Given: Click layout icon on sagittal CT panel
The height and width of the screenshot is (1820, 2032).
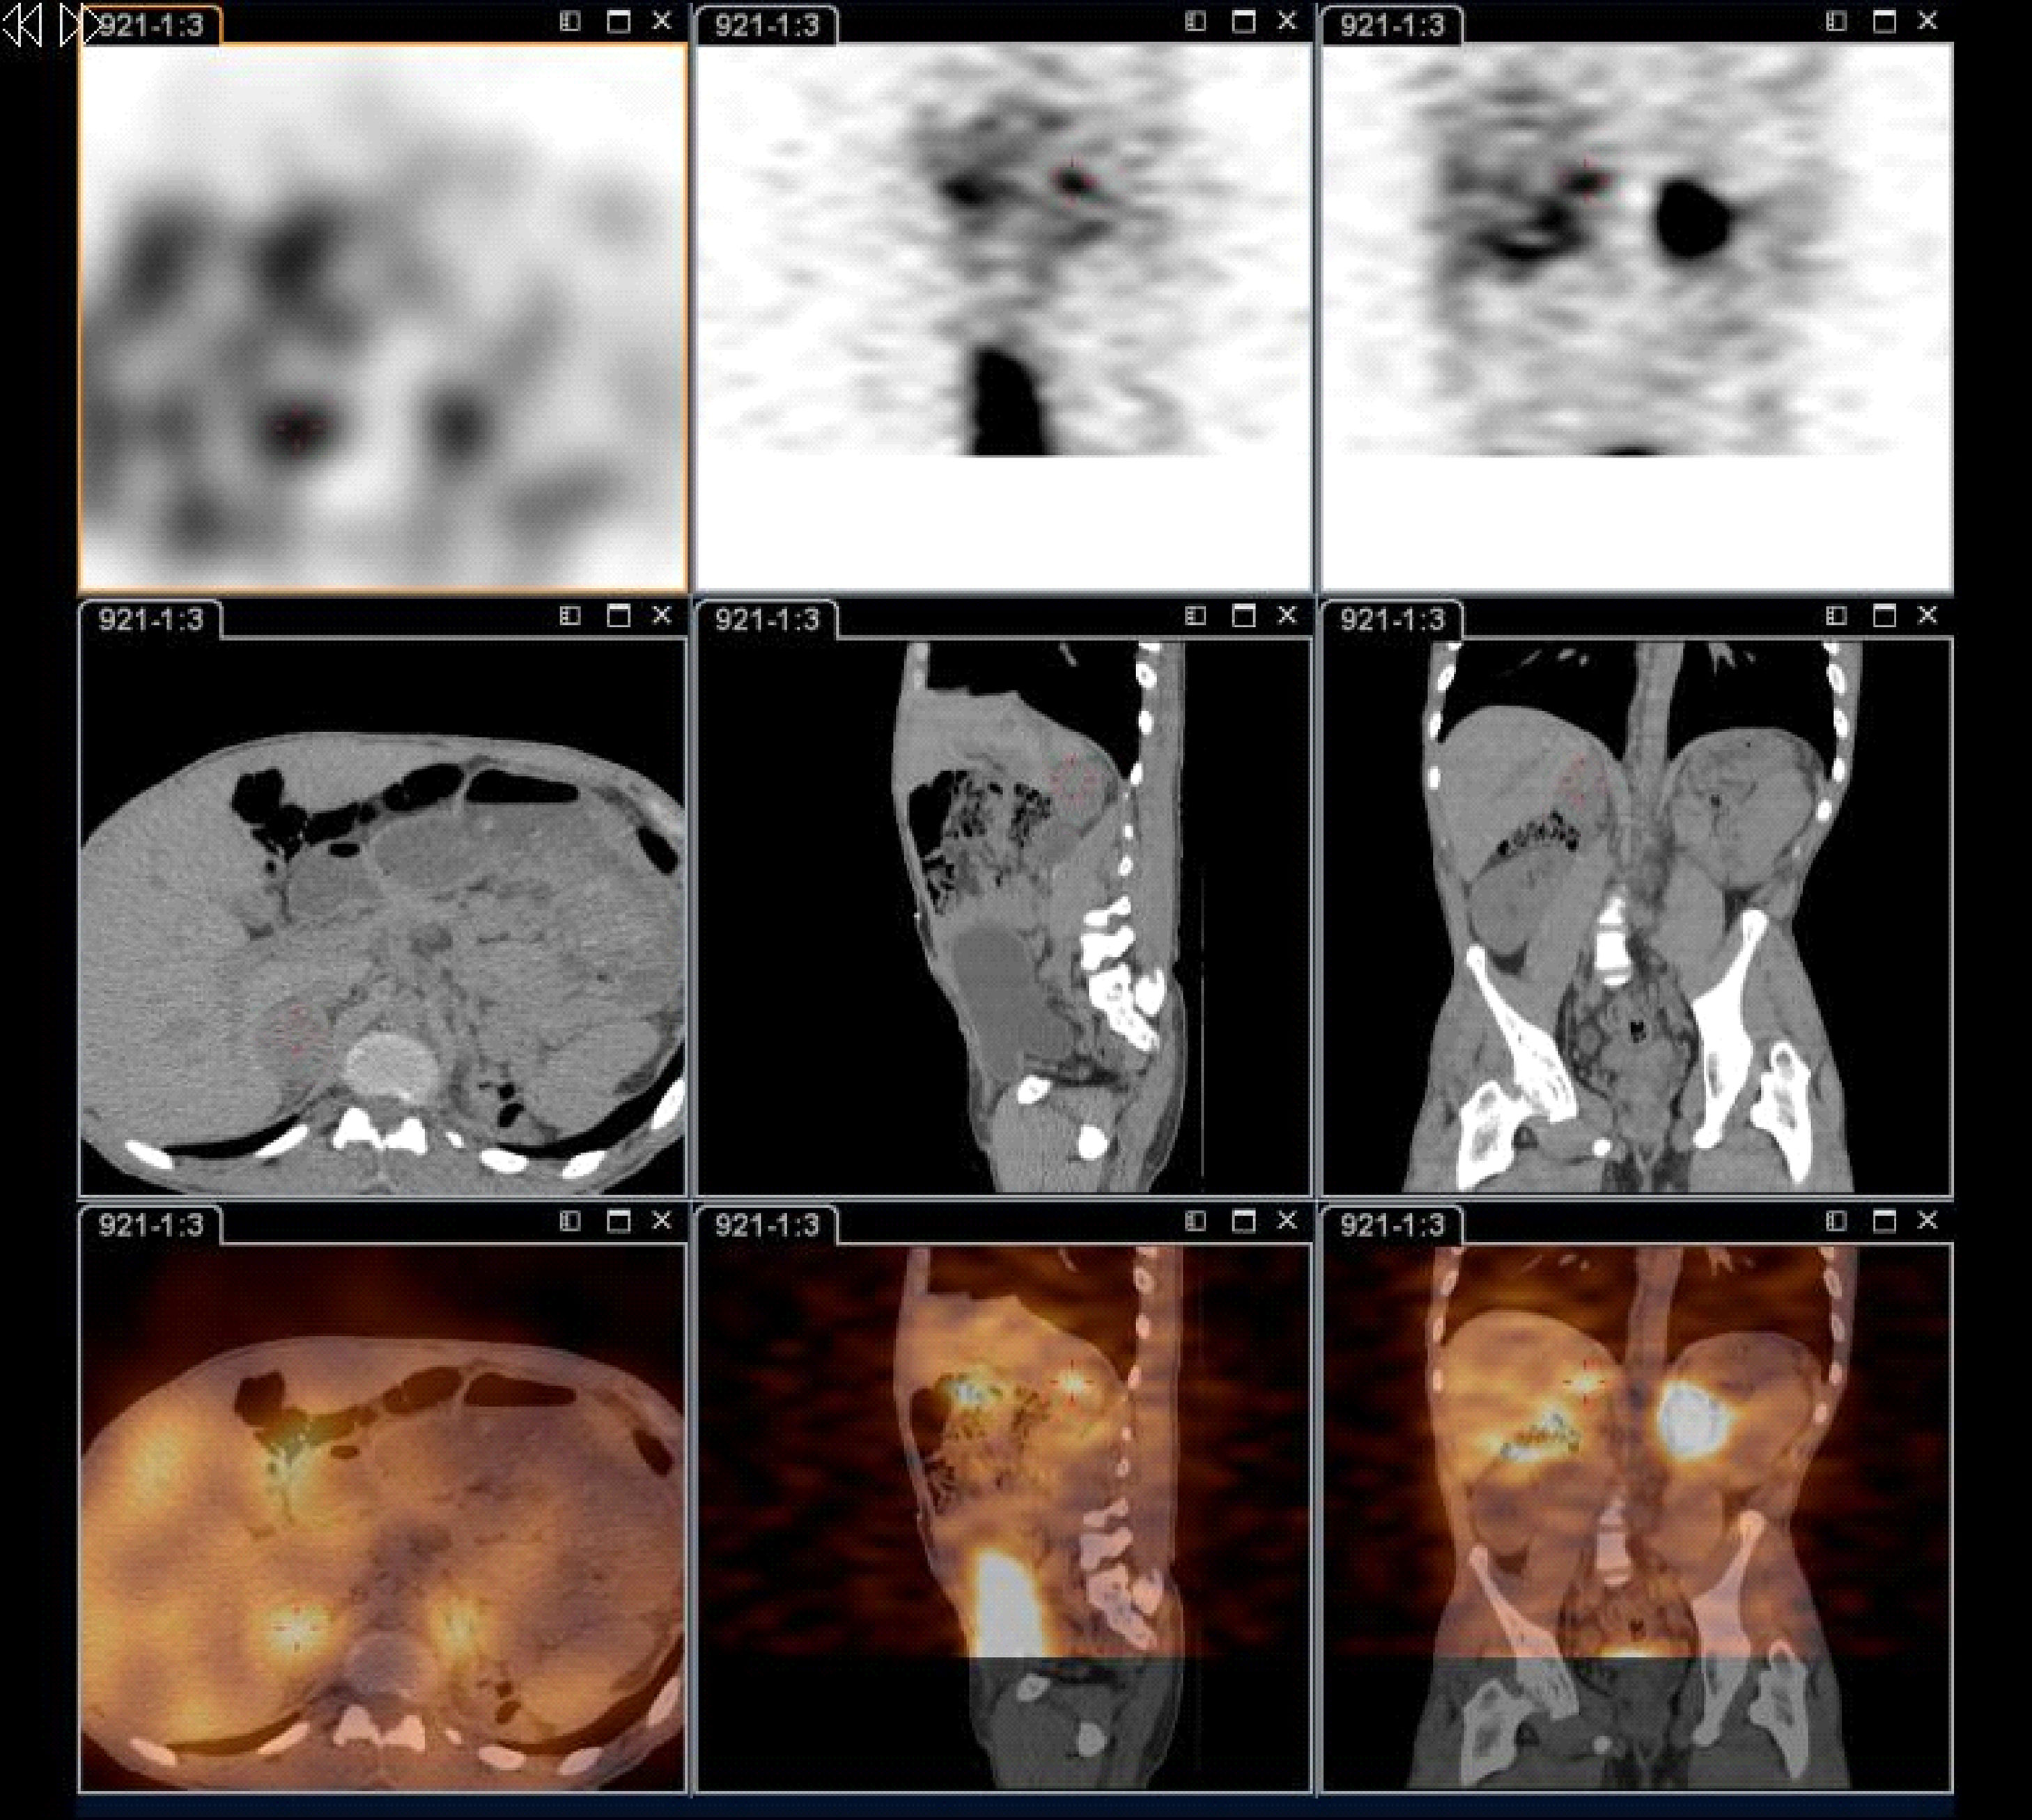Looking at the screenshot, I should point(1195,616).
